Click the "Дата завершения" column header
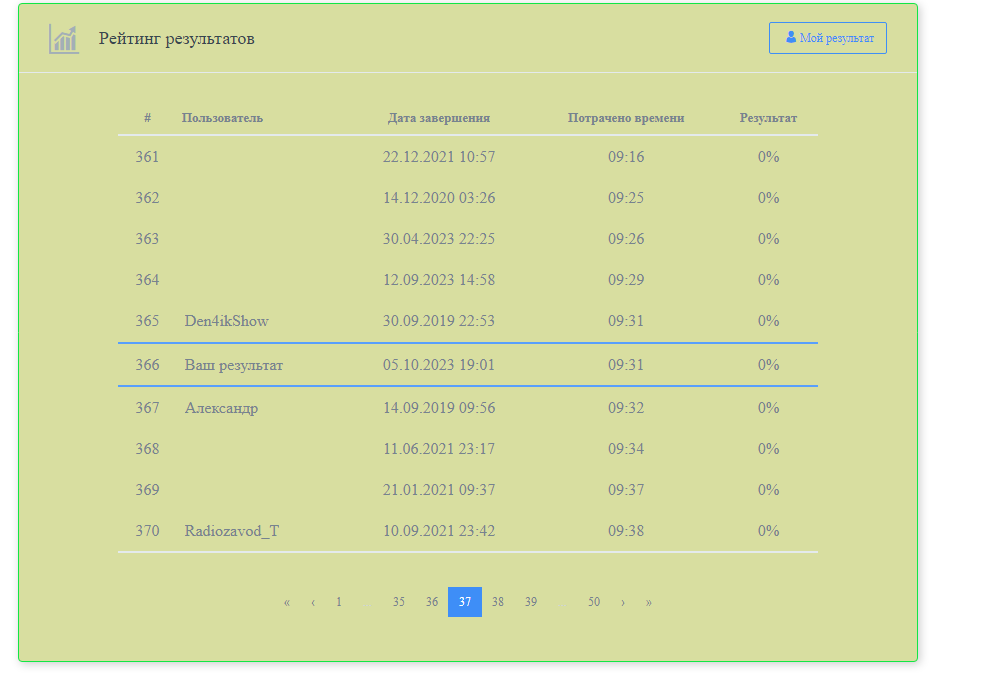 point(439,118)
